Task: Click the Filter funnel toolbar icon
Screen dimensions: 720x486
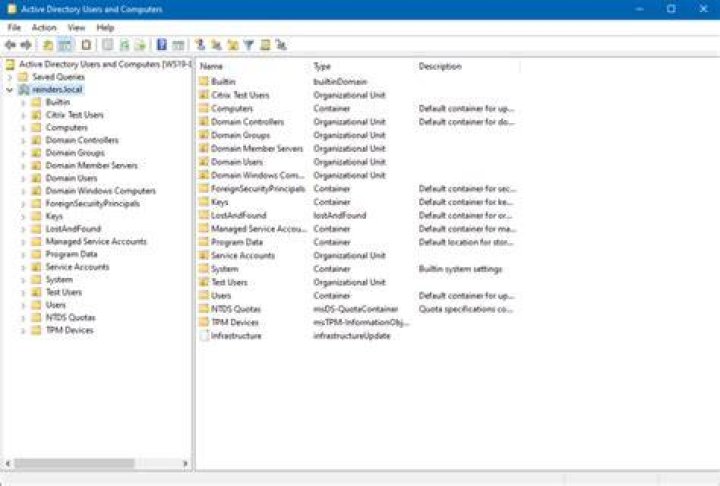Action: [x=248, y=45]
